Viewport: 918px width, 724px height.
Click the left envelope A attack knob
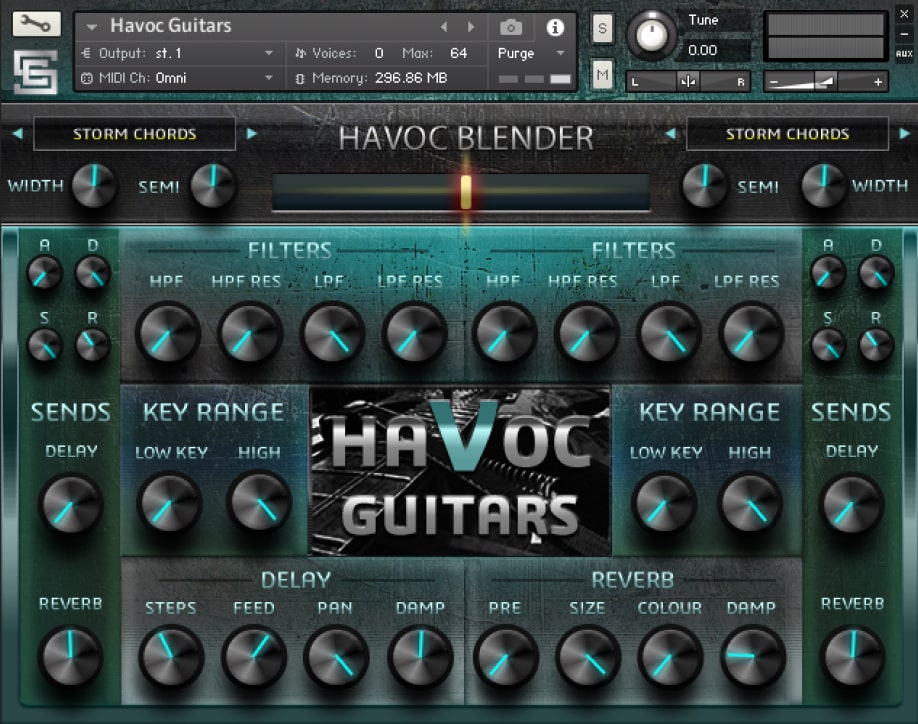click(x=44, y=273)
